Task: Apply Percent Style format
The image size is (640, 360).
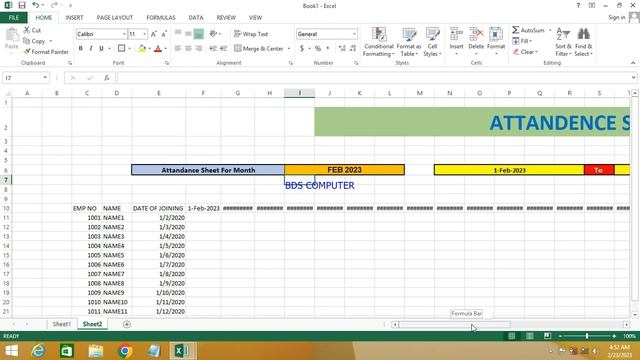Action: [x=318, y=49]
